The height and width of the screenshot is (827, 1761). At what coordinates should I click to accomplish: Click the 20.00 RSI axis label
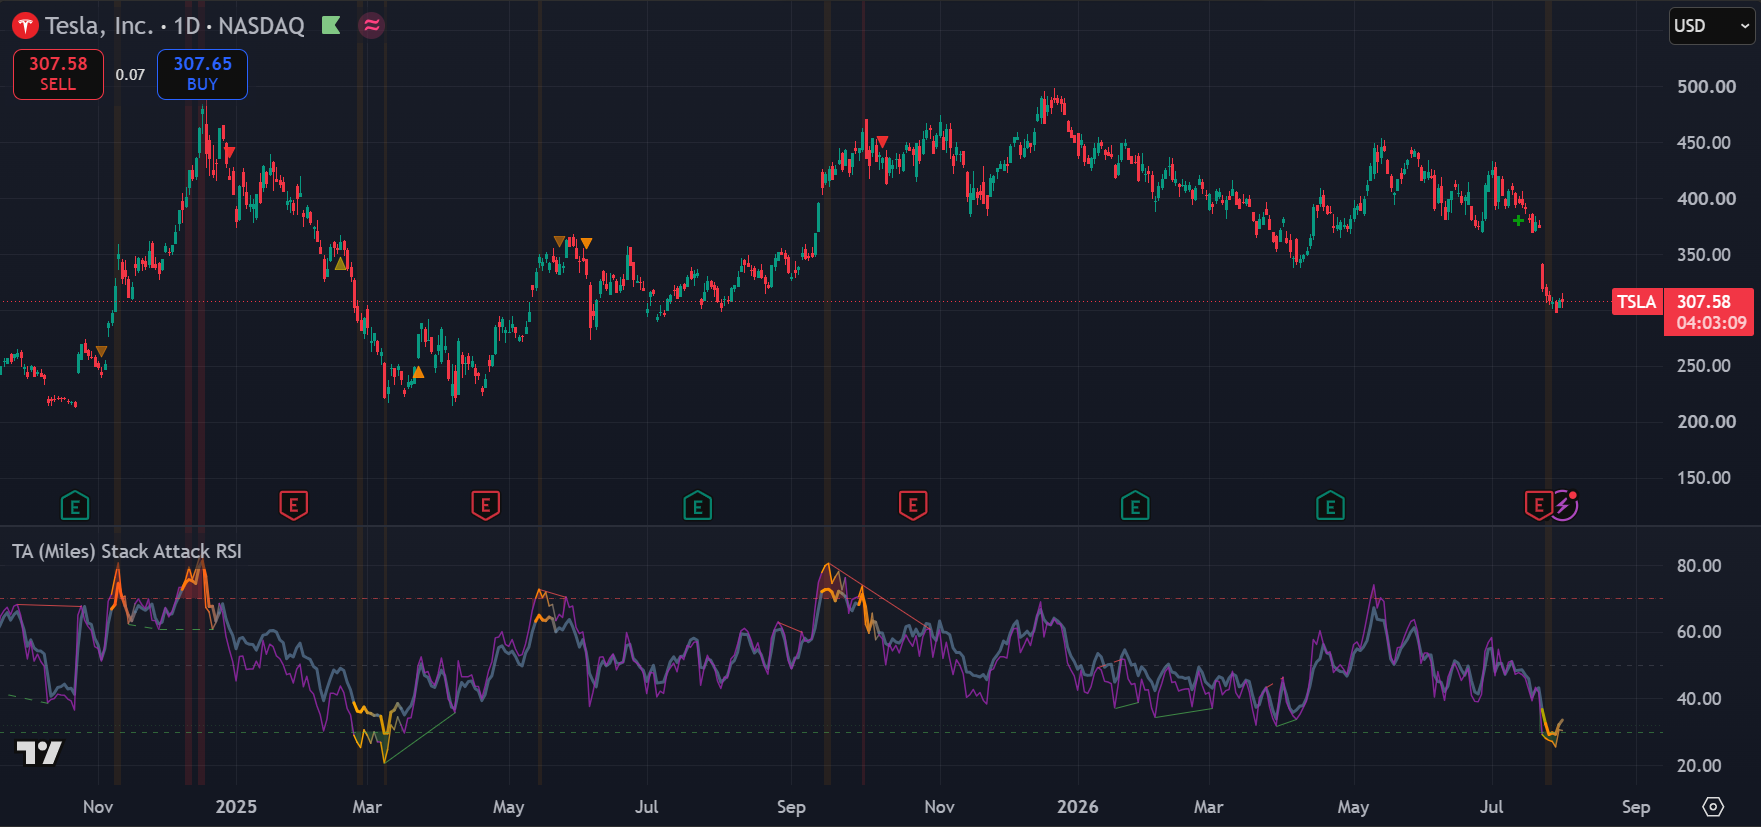(1699, 766)
